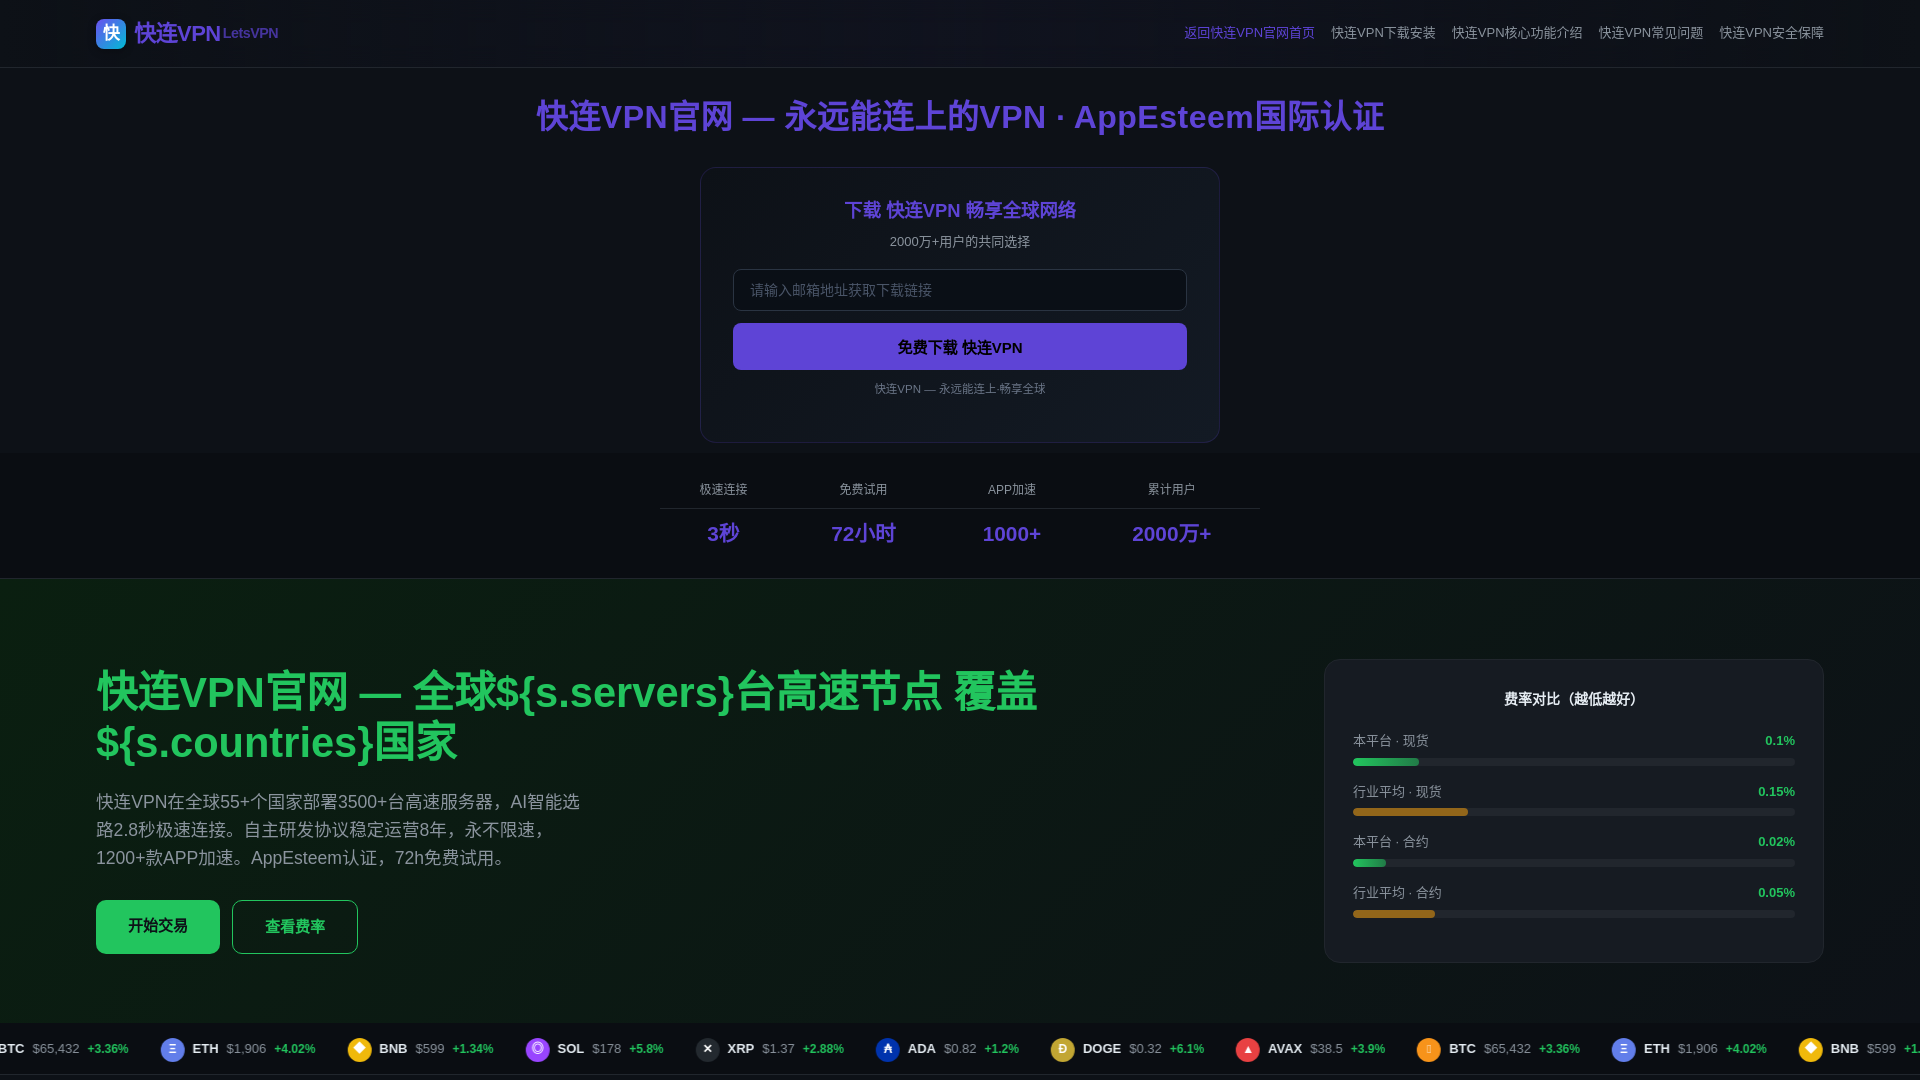Focus the email address input field
The width and height of the screenshot is (1920, 1080).
(960, 290)
